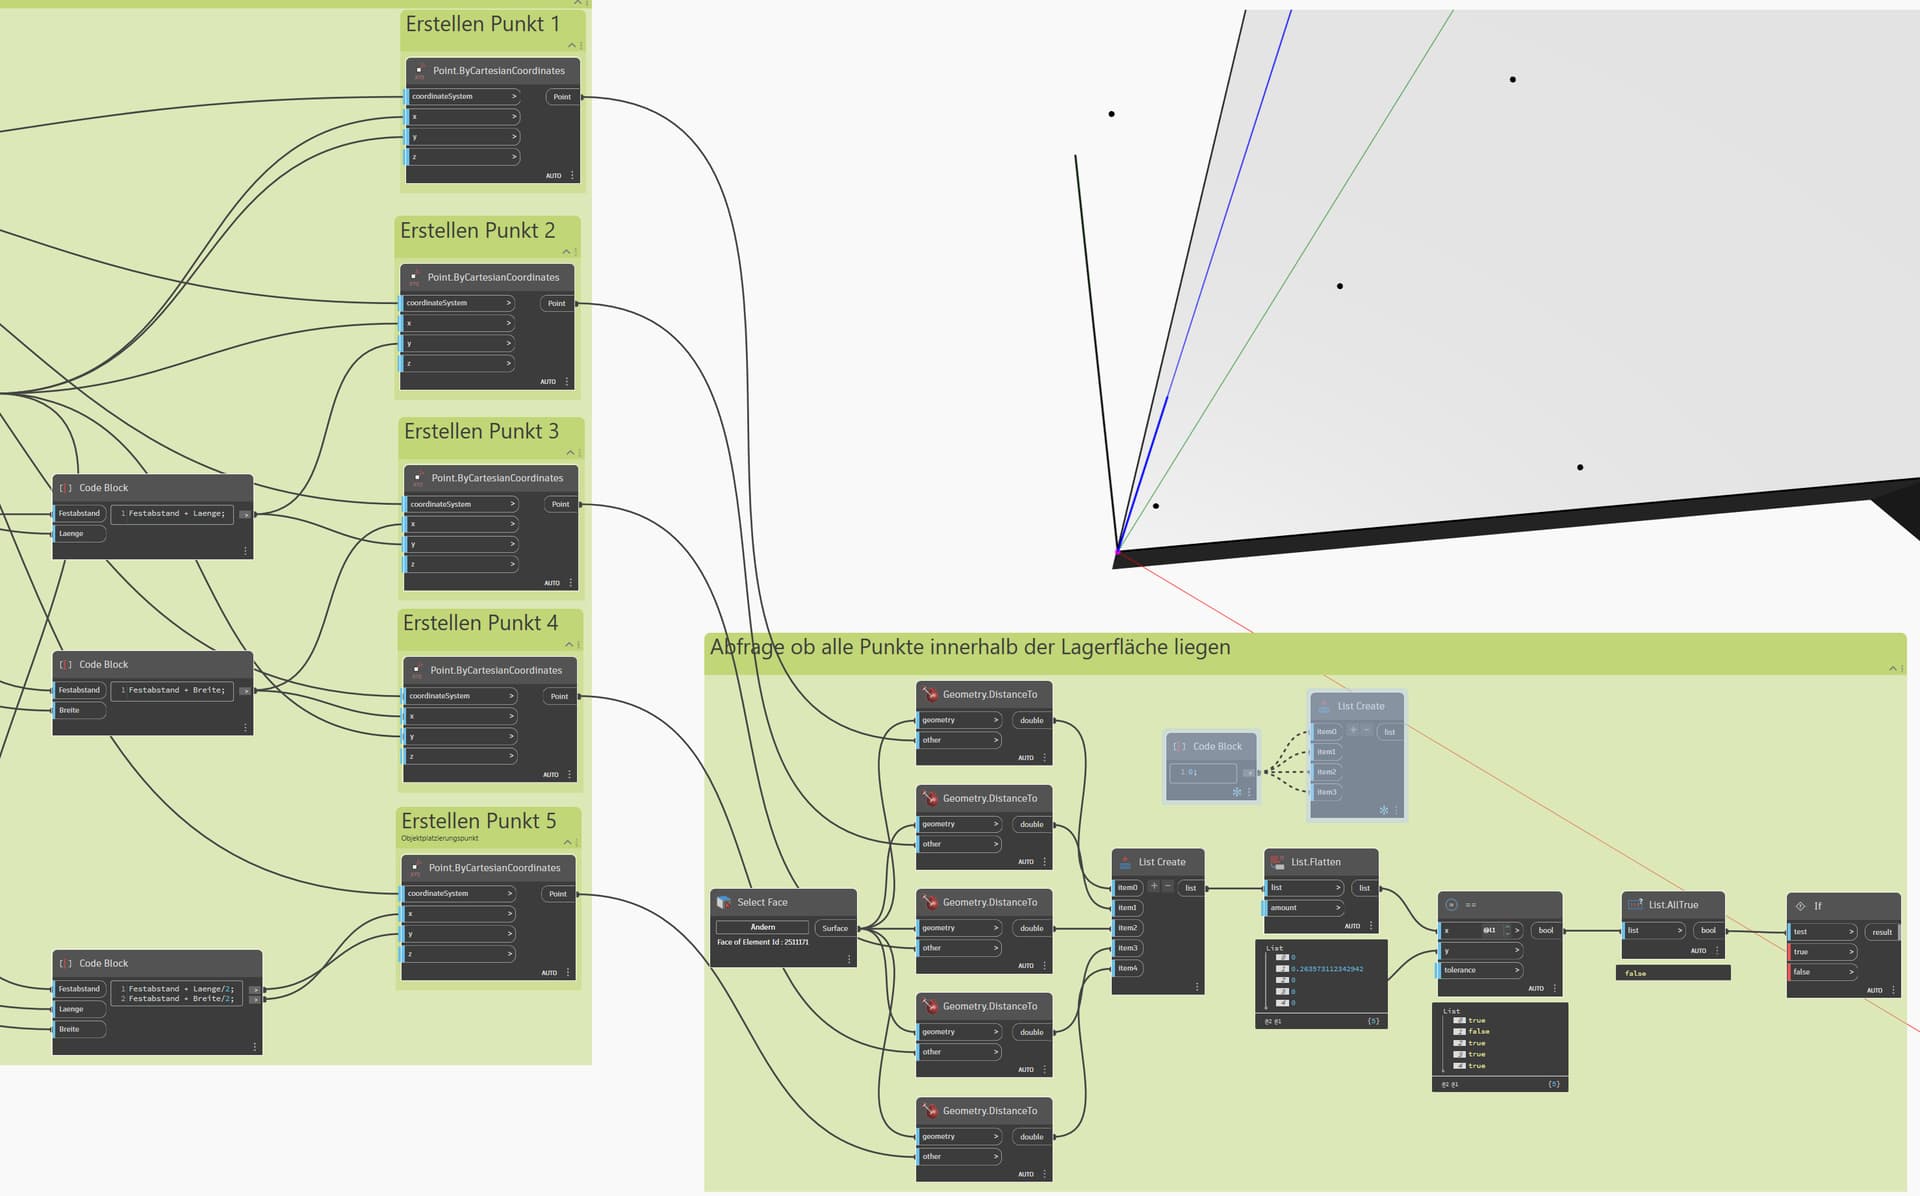Screen dimensions: 1920x1196
Task: Remove an input with List Create minus button
Action: click(1167, 887)
